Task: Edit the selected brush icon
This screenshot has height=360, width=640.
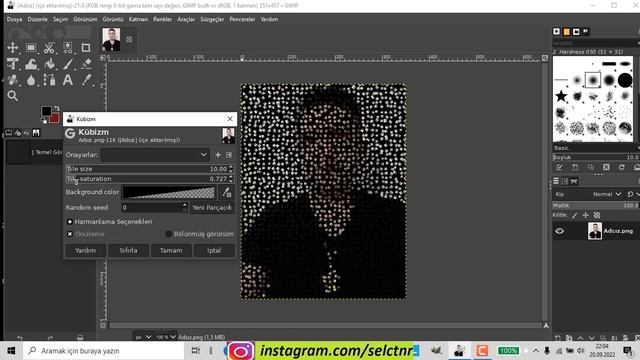Action: [559, 167]
